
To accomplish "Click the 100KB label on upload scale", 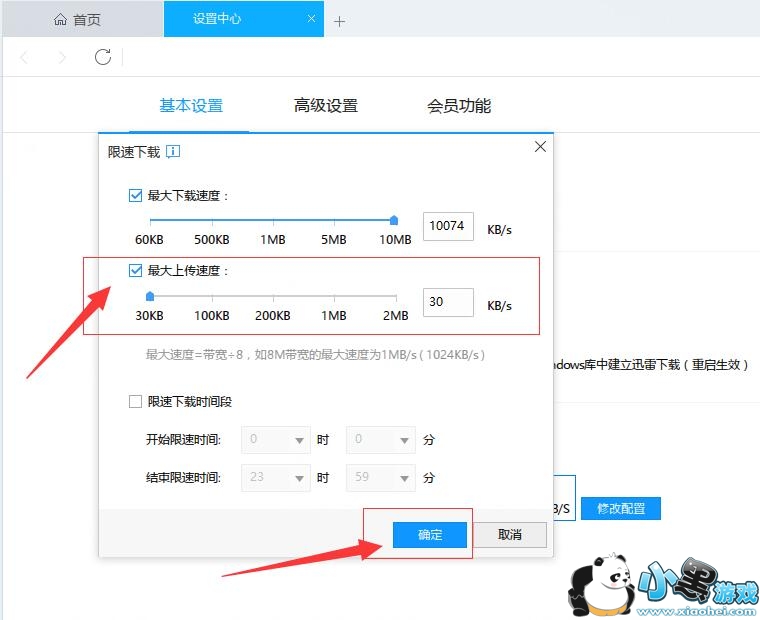I will point(212,316).
